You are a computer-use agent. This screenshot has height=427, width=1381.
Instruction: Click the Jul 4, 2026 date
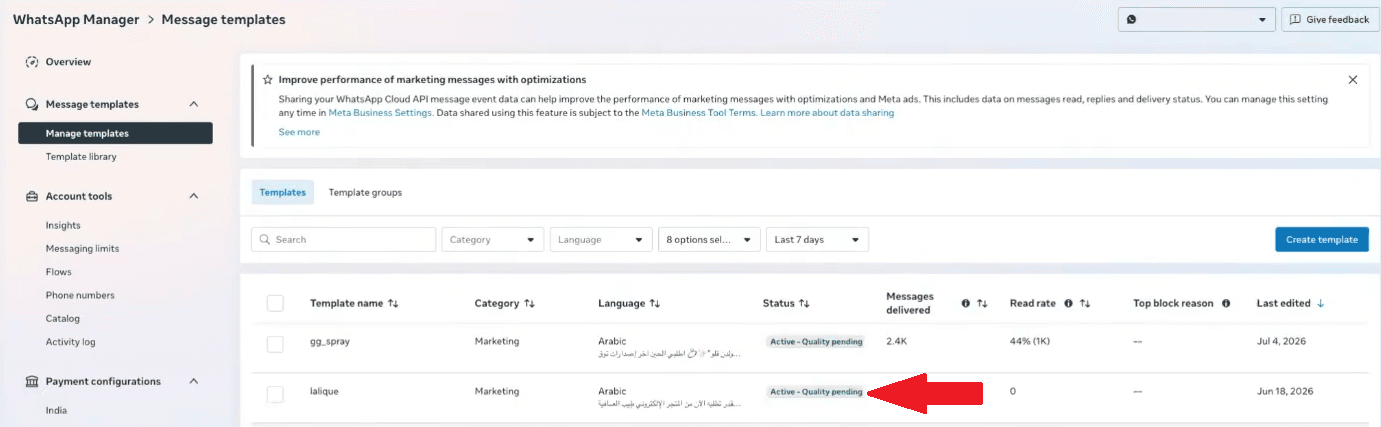[x=1282, y=342]
